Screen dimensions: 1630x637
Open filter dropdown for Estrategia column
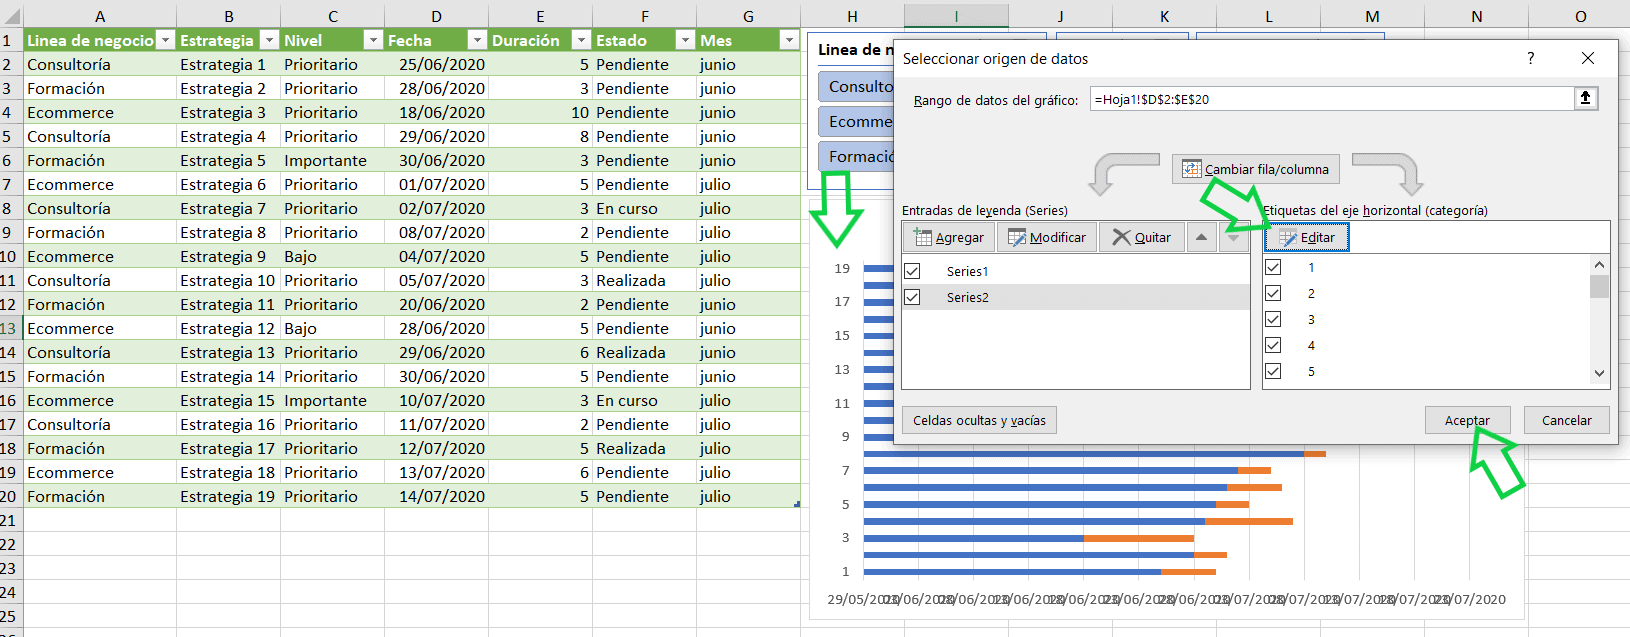click(x=269, y=40)
